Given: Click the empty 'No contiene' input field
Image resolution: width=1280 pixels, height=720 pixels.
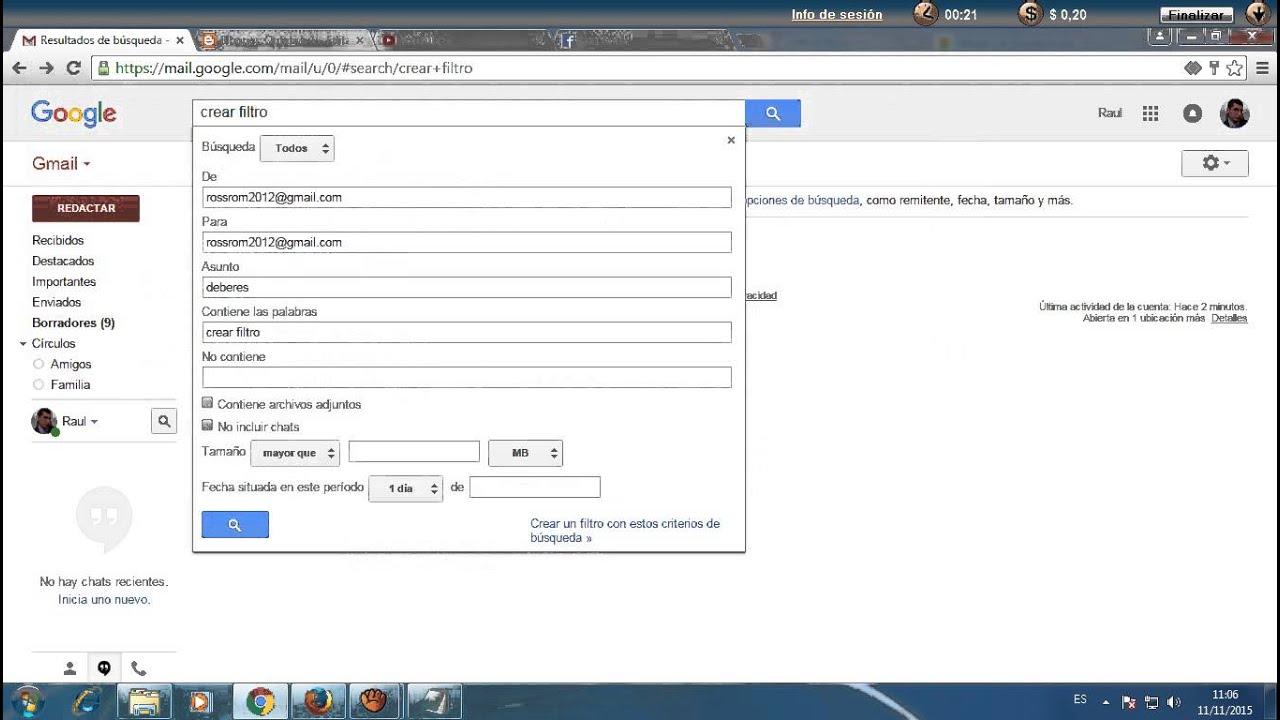Looking at the screenshot, I should (x=467, y=377).
